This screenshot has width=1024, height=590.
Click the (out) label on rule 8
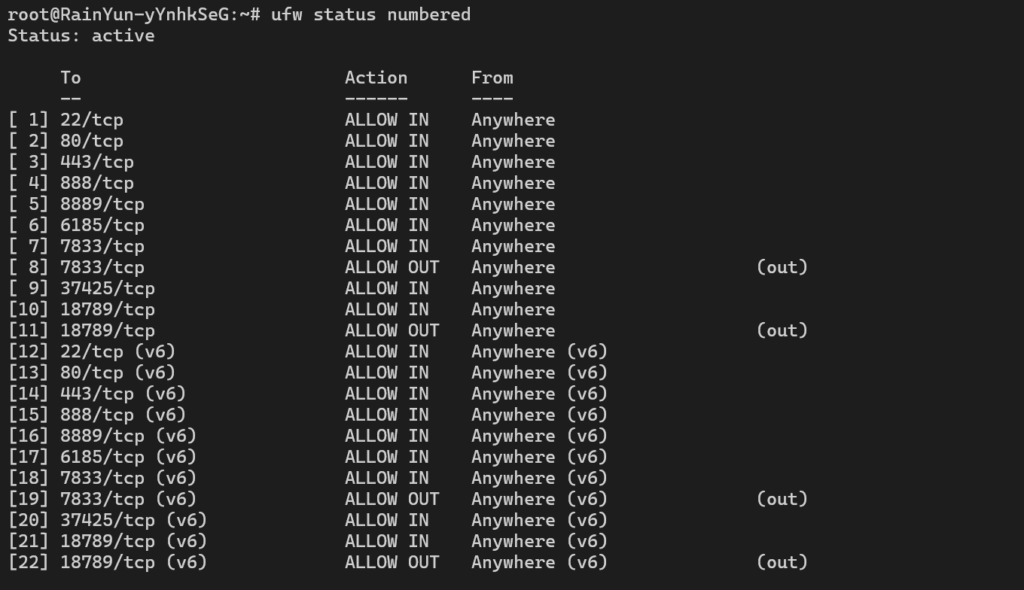click(x=782, y=267)
